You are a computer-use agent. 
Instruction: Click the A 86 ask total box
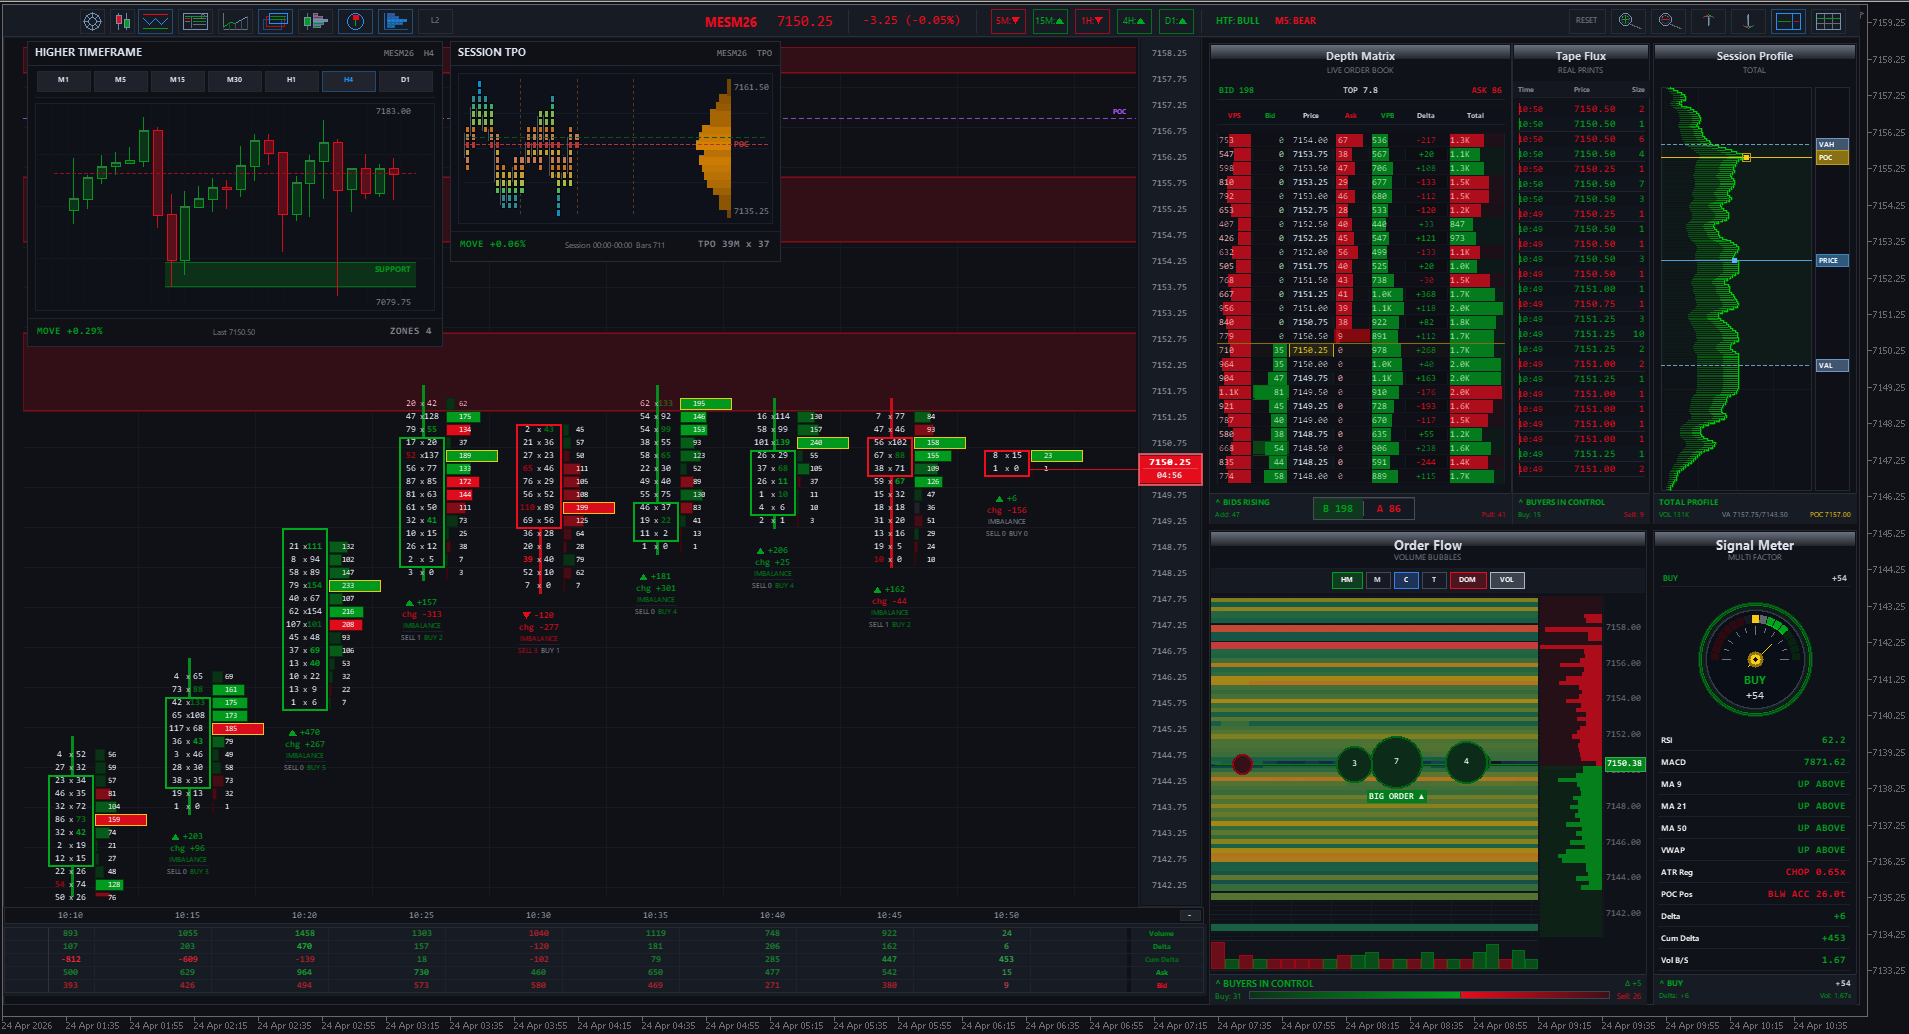(1389, 509)
